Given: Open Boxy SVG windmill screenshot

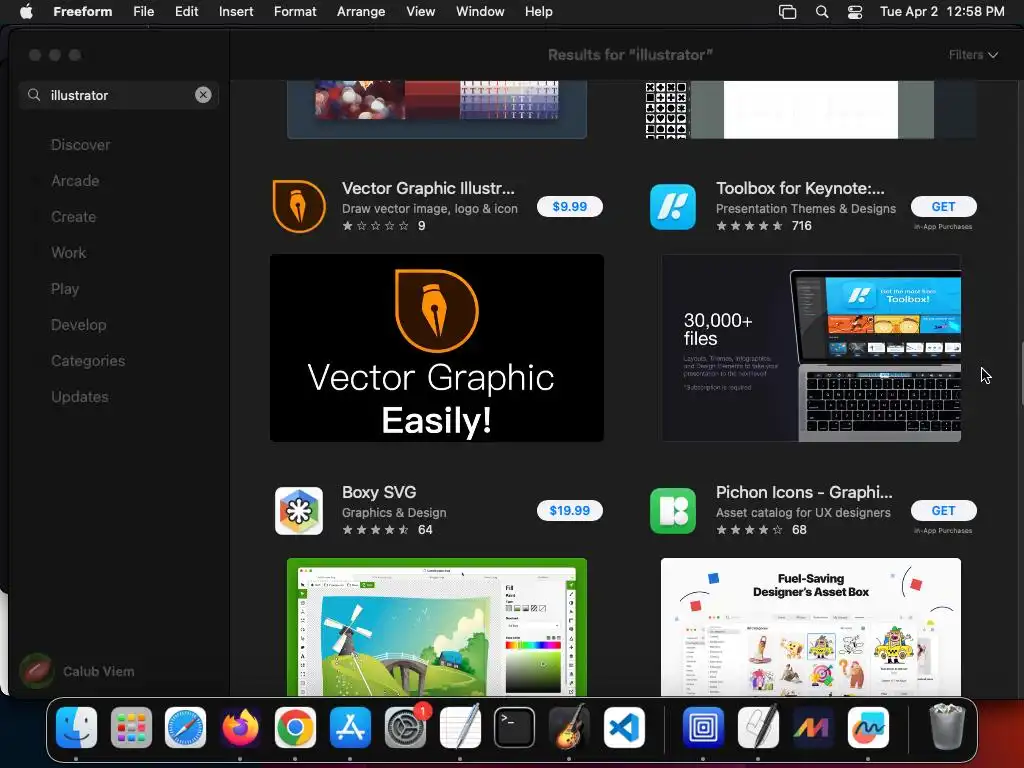Looking at the screenshot, I should click(x=437, y=627).
